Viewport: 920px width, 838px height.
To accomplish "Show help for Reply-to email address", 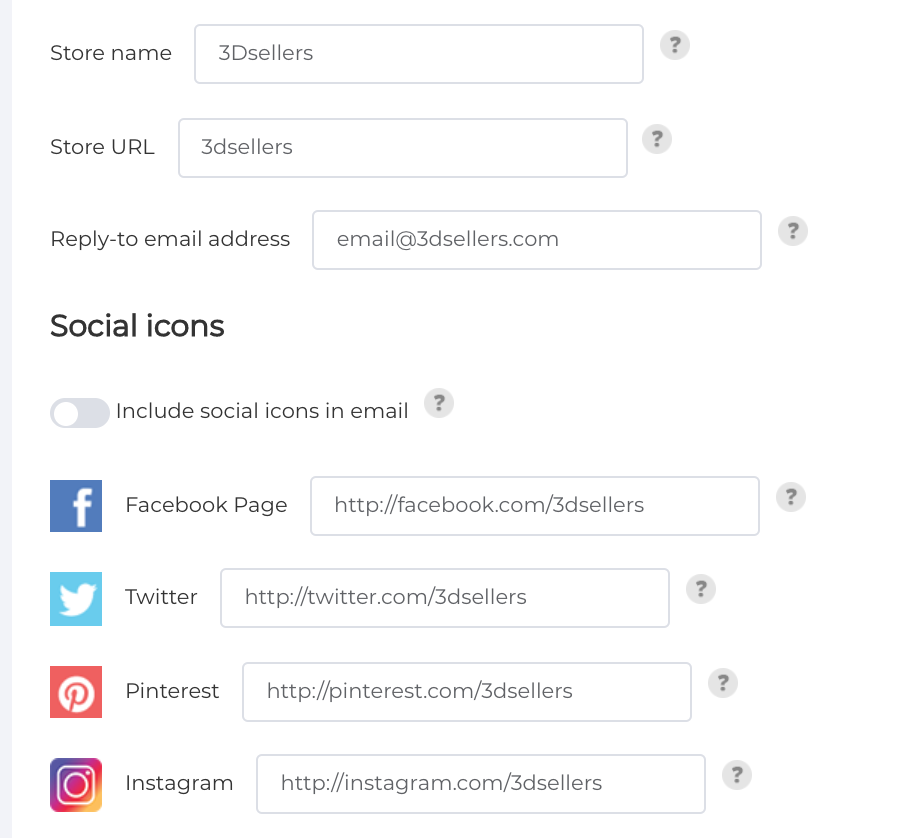I will click(793, 231).
